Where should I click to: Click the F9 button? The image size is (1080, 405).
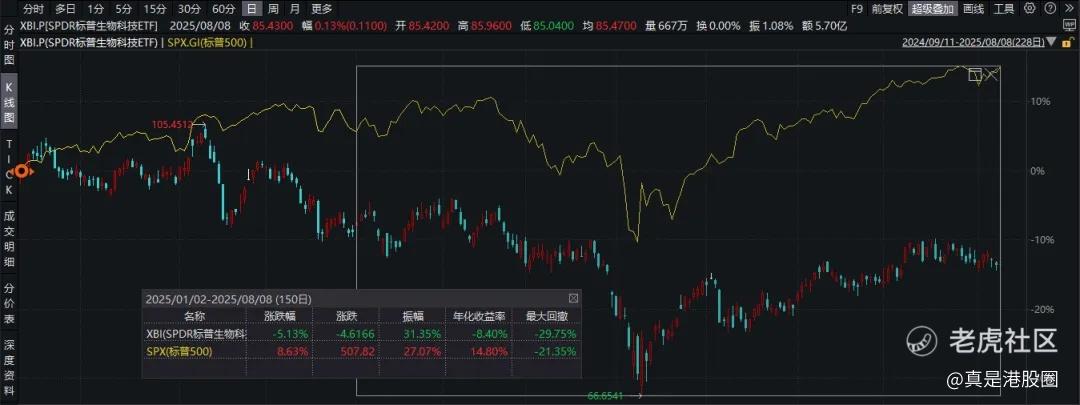[857, 9]
